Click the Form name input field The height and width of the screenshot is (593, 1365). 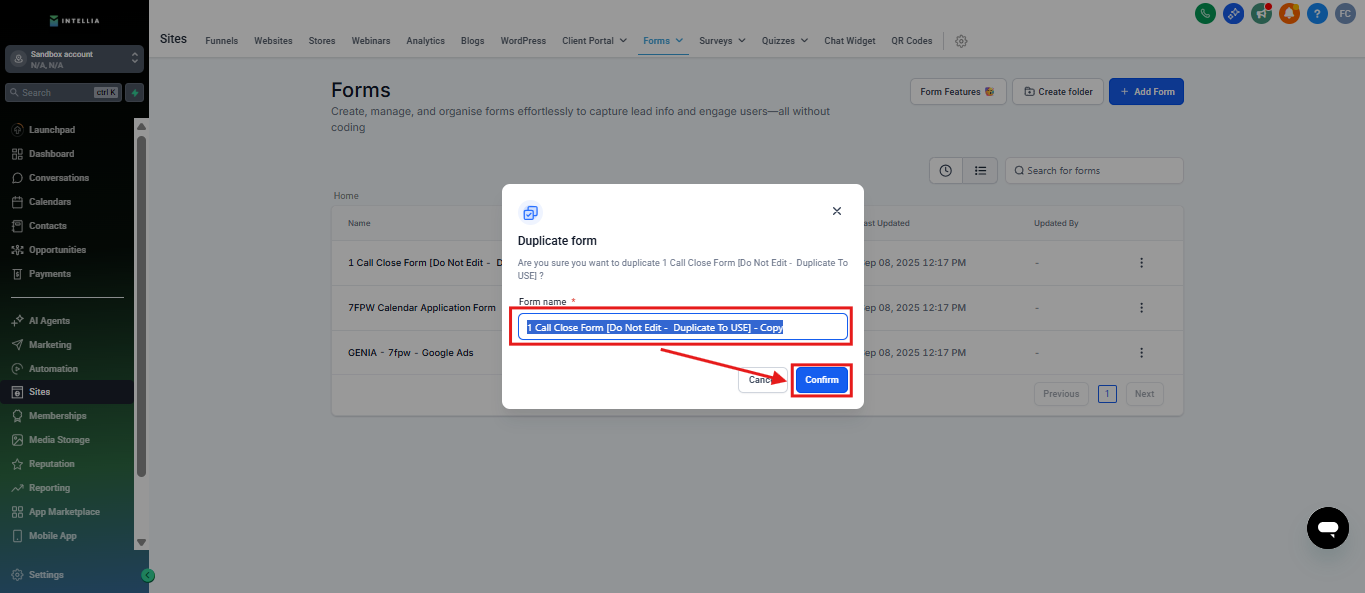[x=682, y=327]
